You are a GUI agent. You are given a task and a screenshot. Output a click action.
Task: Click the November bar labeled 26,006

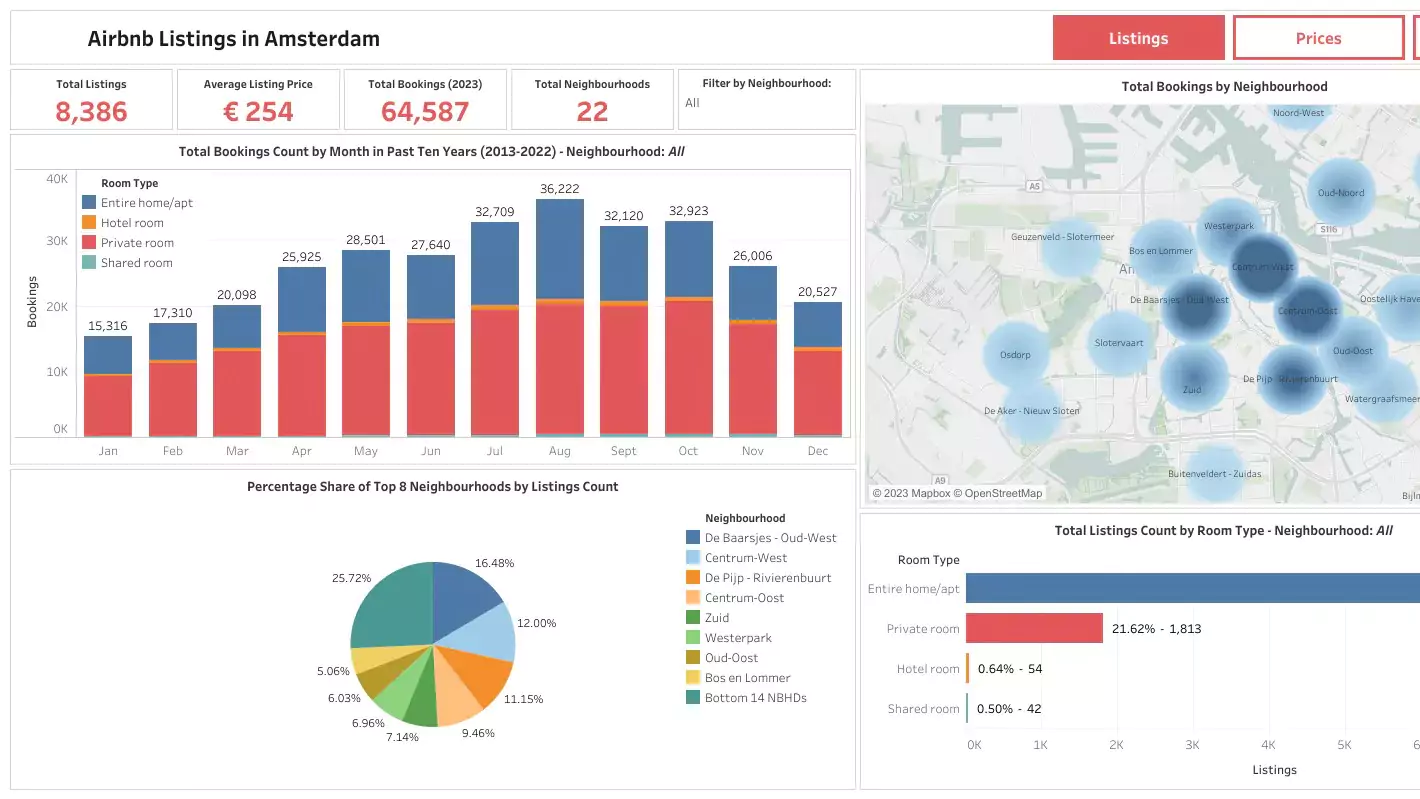[x=753, y=351]
